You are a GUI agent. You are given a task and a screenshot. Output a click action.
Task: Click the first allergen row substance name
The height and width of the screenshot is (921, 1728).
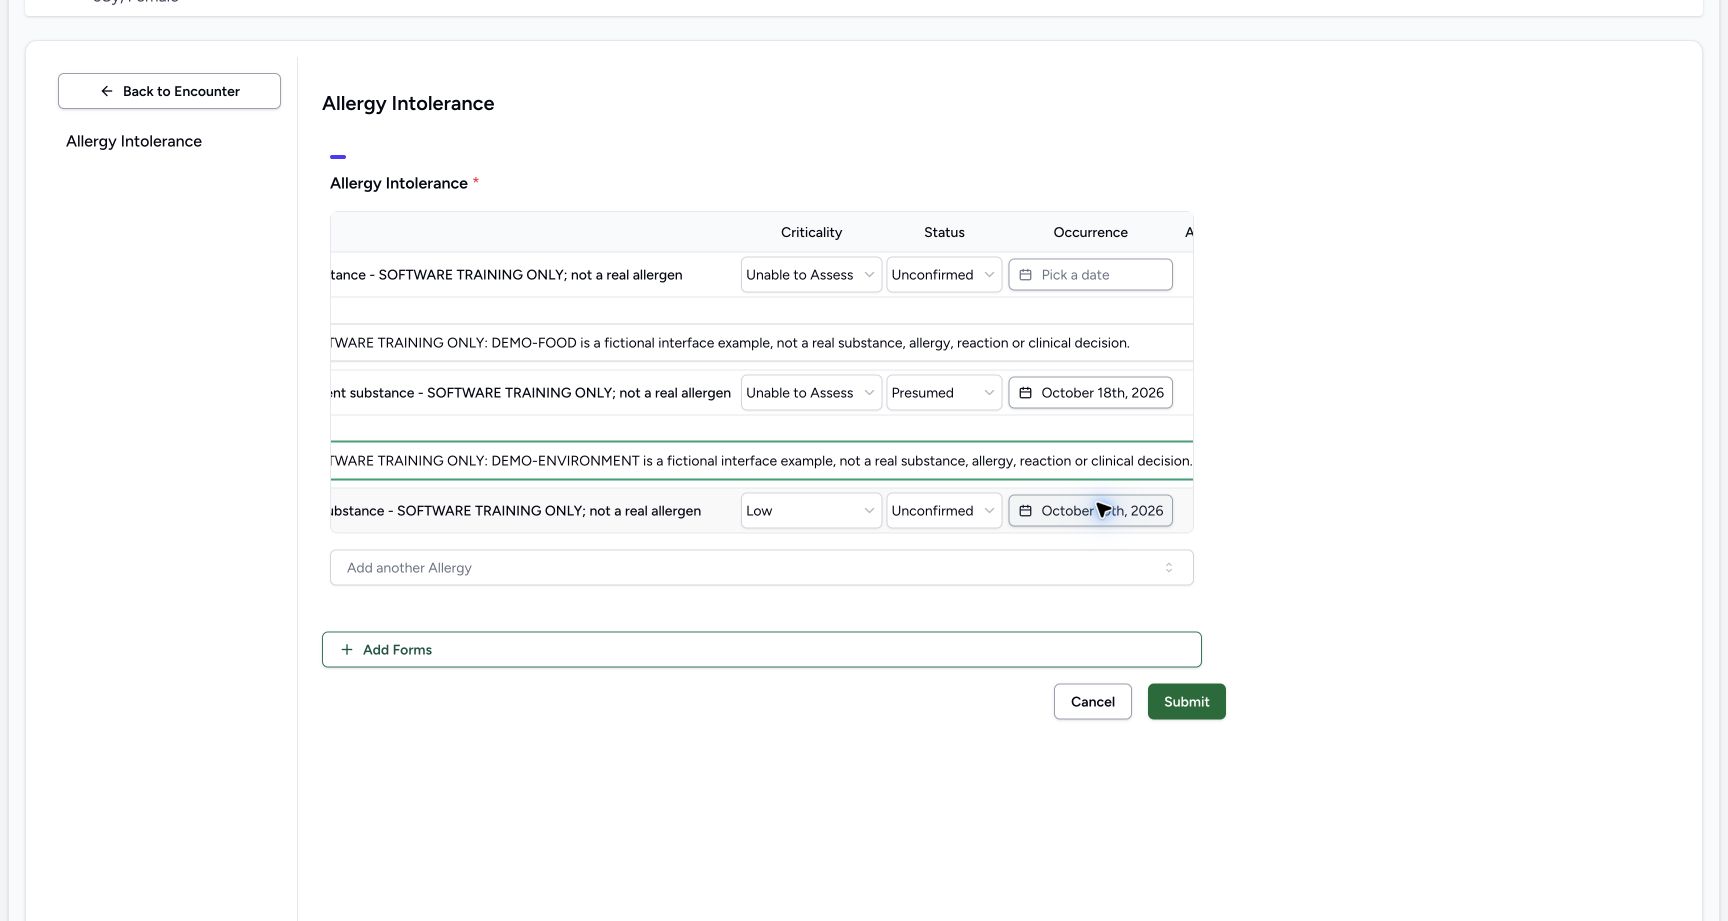coord(507,275)
